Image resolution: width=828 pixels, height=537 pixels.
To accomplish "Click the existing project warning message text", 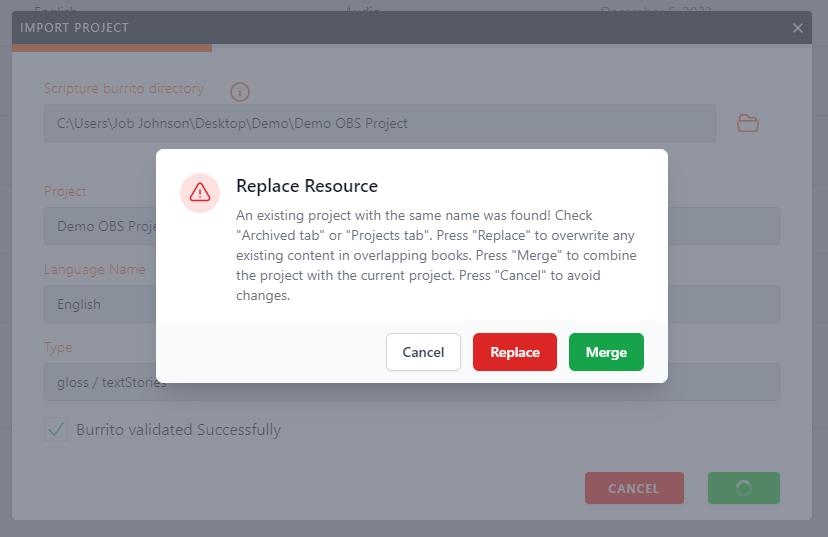I will [x=436, y=255].
